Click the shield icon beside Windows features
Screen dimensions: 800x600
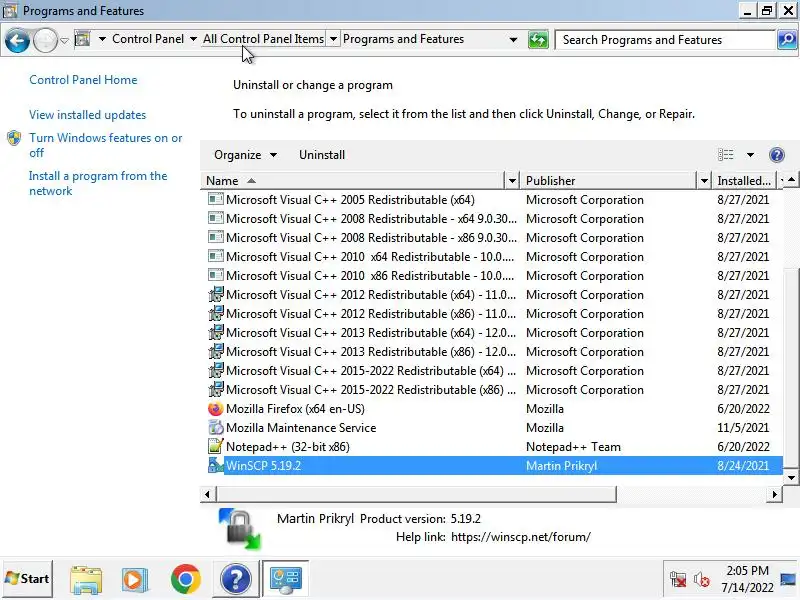point(14,138)
